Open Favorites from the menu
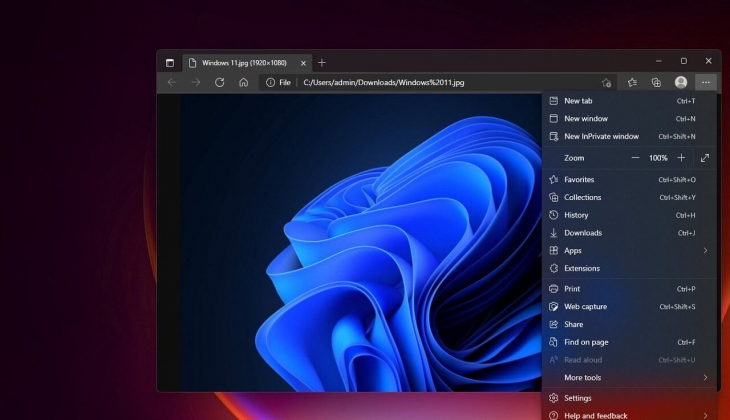The image size is (730, 420). pos(629,179)
